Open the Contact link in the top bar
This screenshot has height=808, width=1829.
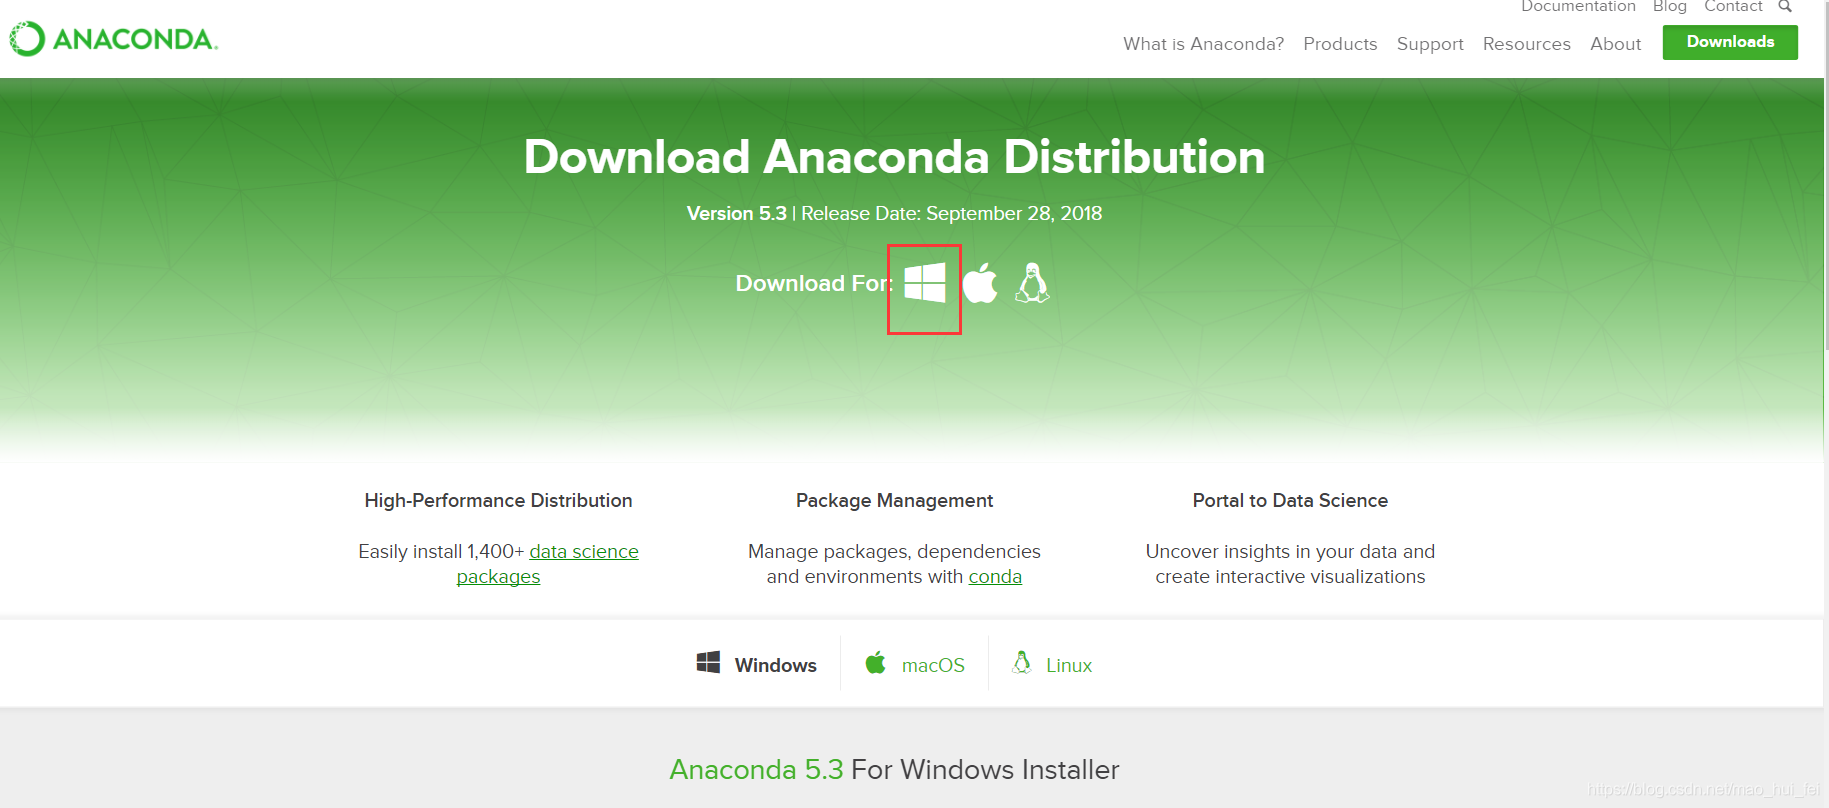1733,7
